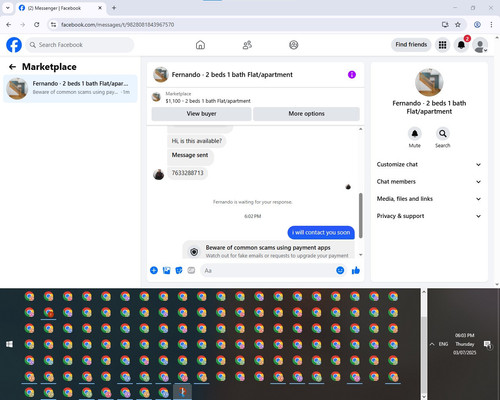500x400 pixels.
Task: Focus the Search Facebook field
Action: (80, 45)
